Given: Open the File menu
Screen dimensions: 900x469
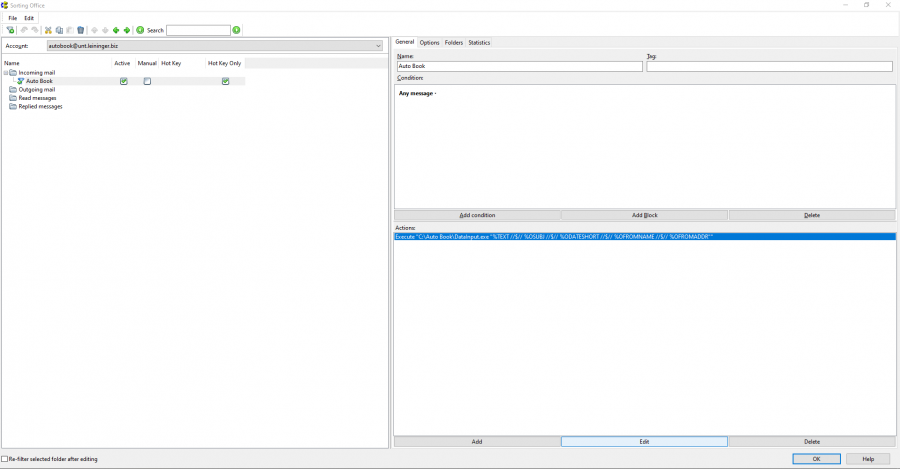Looking at the screenshot, I should pos(13,18).
